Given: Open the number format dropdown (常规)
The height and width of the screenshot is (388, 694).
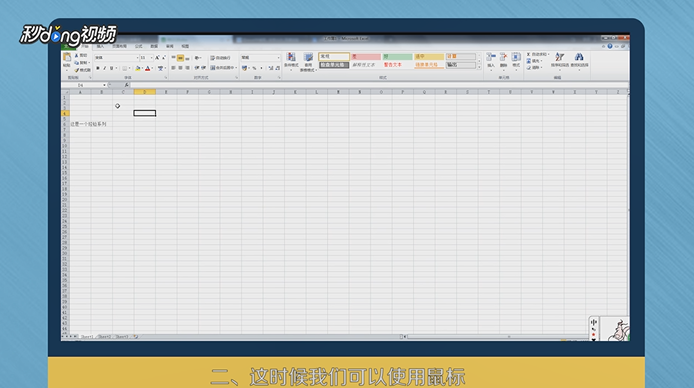Looking at the screenshot, I should pyautogui.click(x=278, y=58).
